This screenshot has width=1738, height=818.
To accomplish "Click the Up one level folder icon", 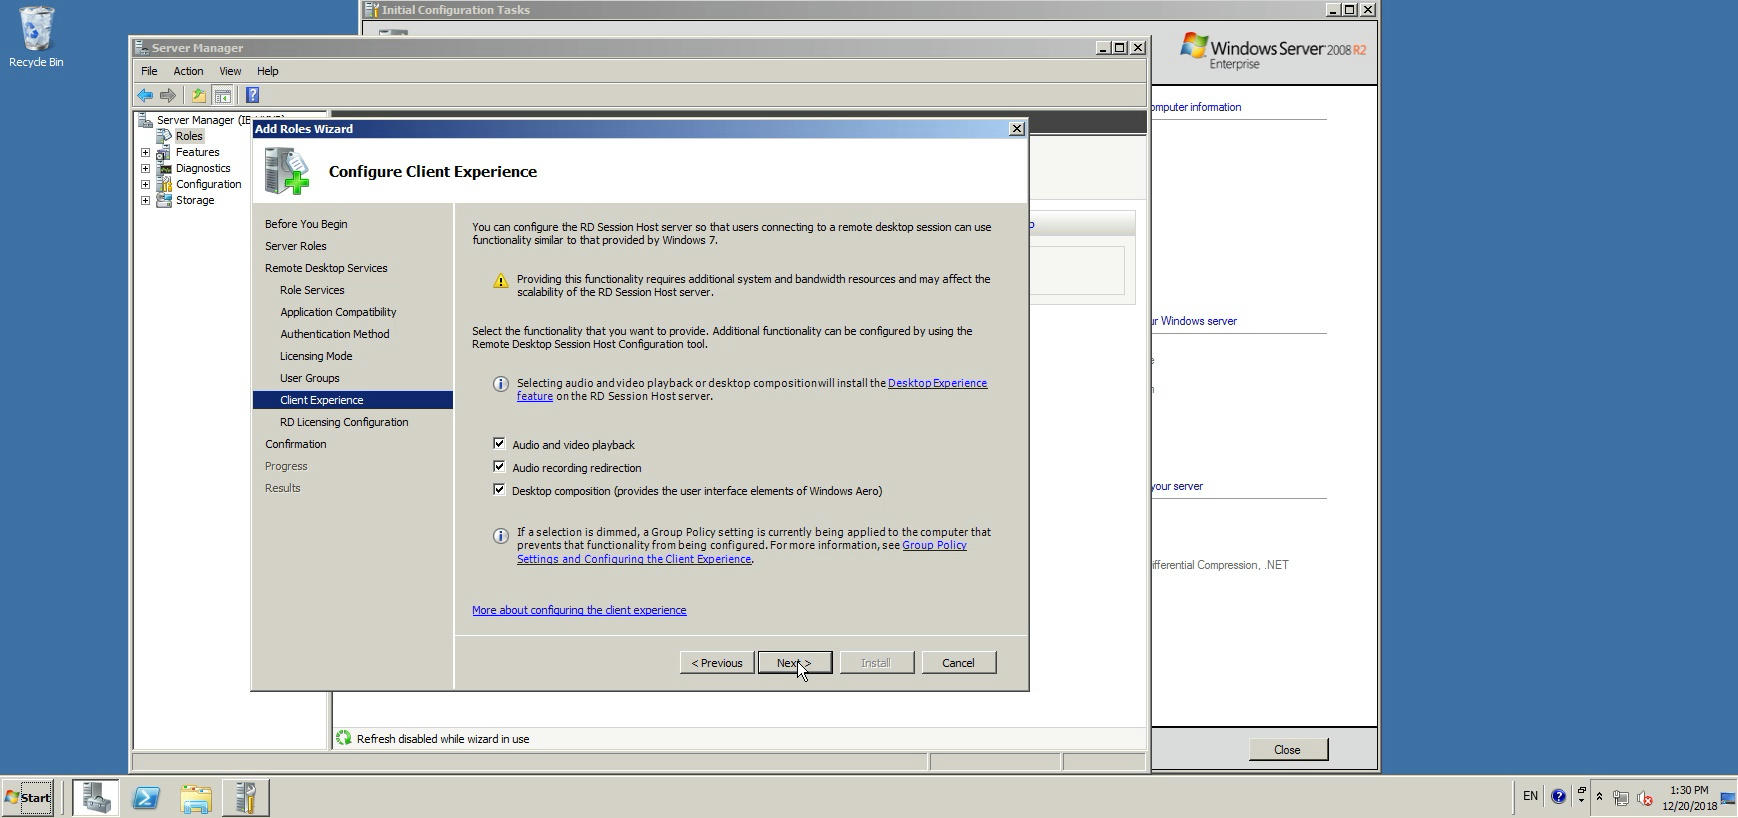I will coord(199,96).
